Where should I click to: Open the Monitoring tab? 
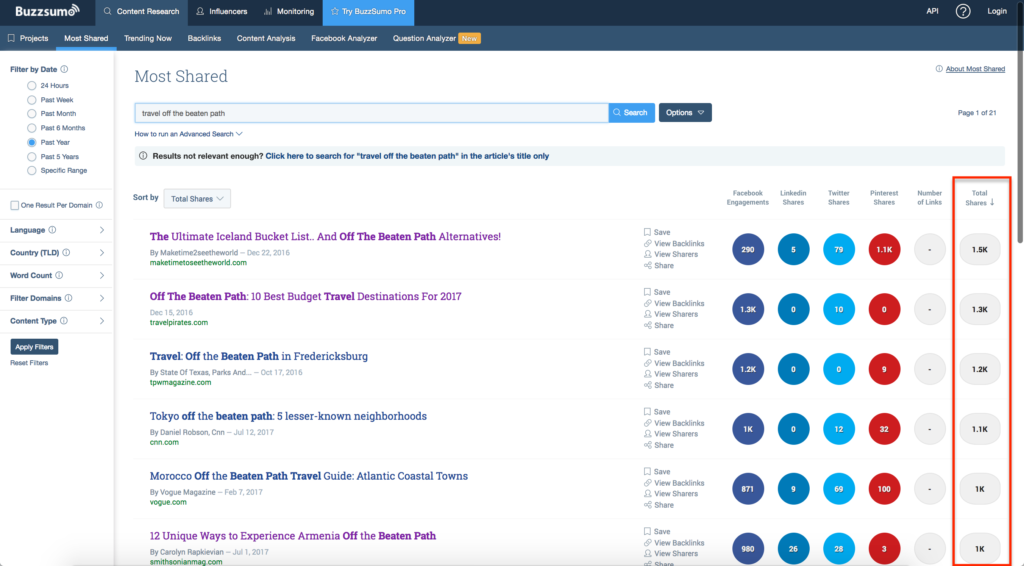pyautogui.click(x=289, y=12)
